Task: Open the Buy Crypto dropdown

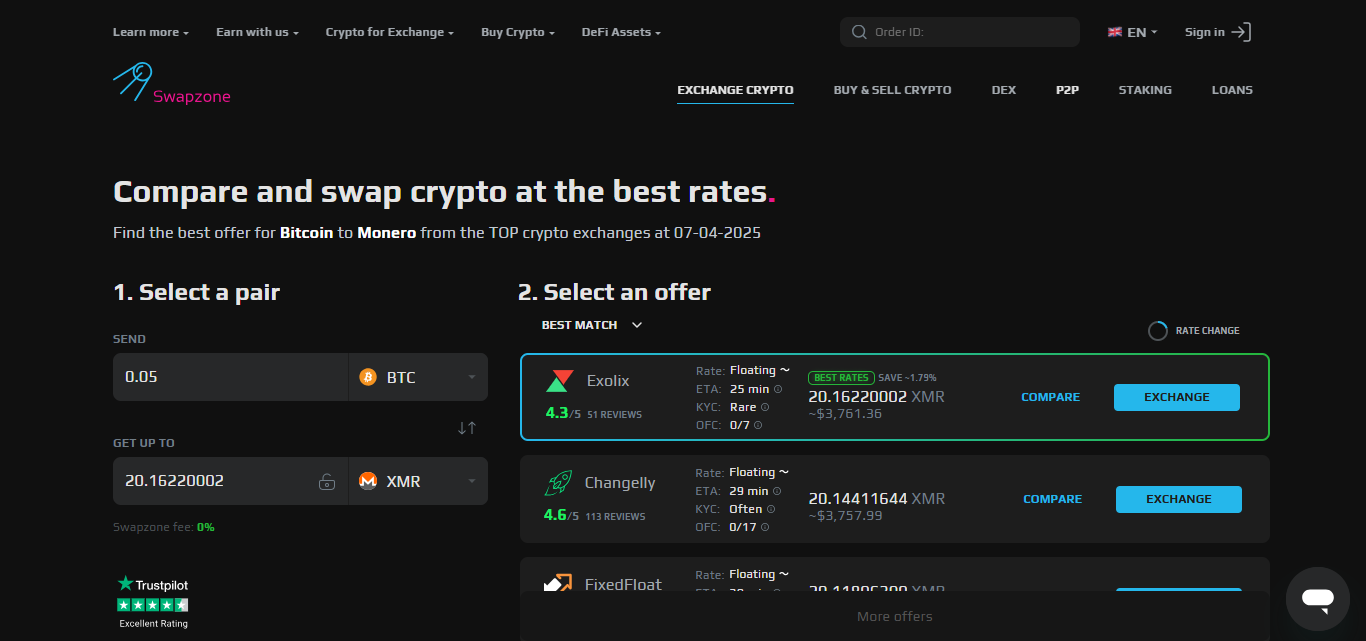Action: click(x=518, y=32)
